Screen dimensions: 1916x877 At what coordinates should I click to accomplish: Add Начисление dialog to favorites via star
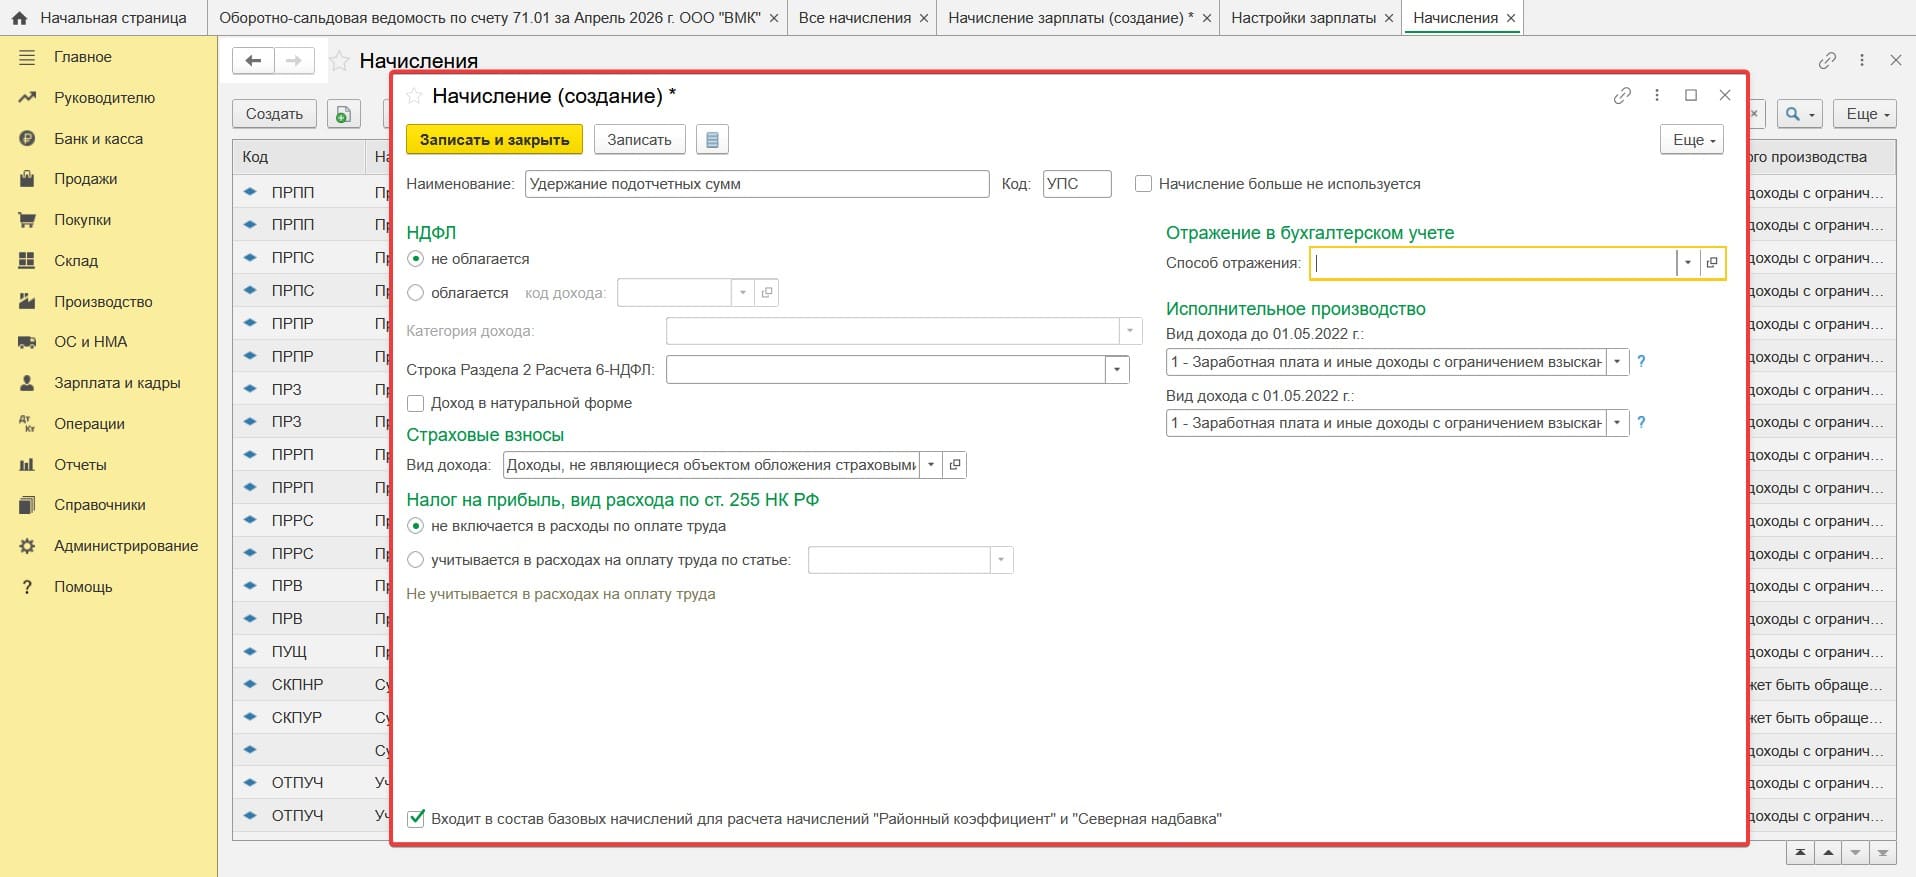point(414,96)
